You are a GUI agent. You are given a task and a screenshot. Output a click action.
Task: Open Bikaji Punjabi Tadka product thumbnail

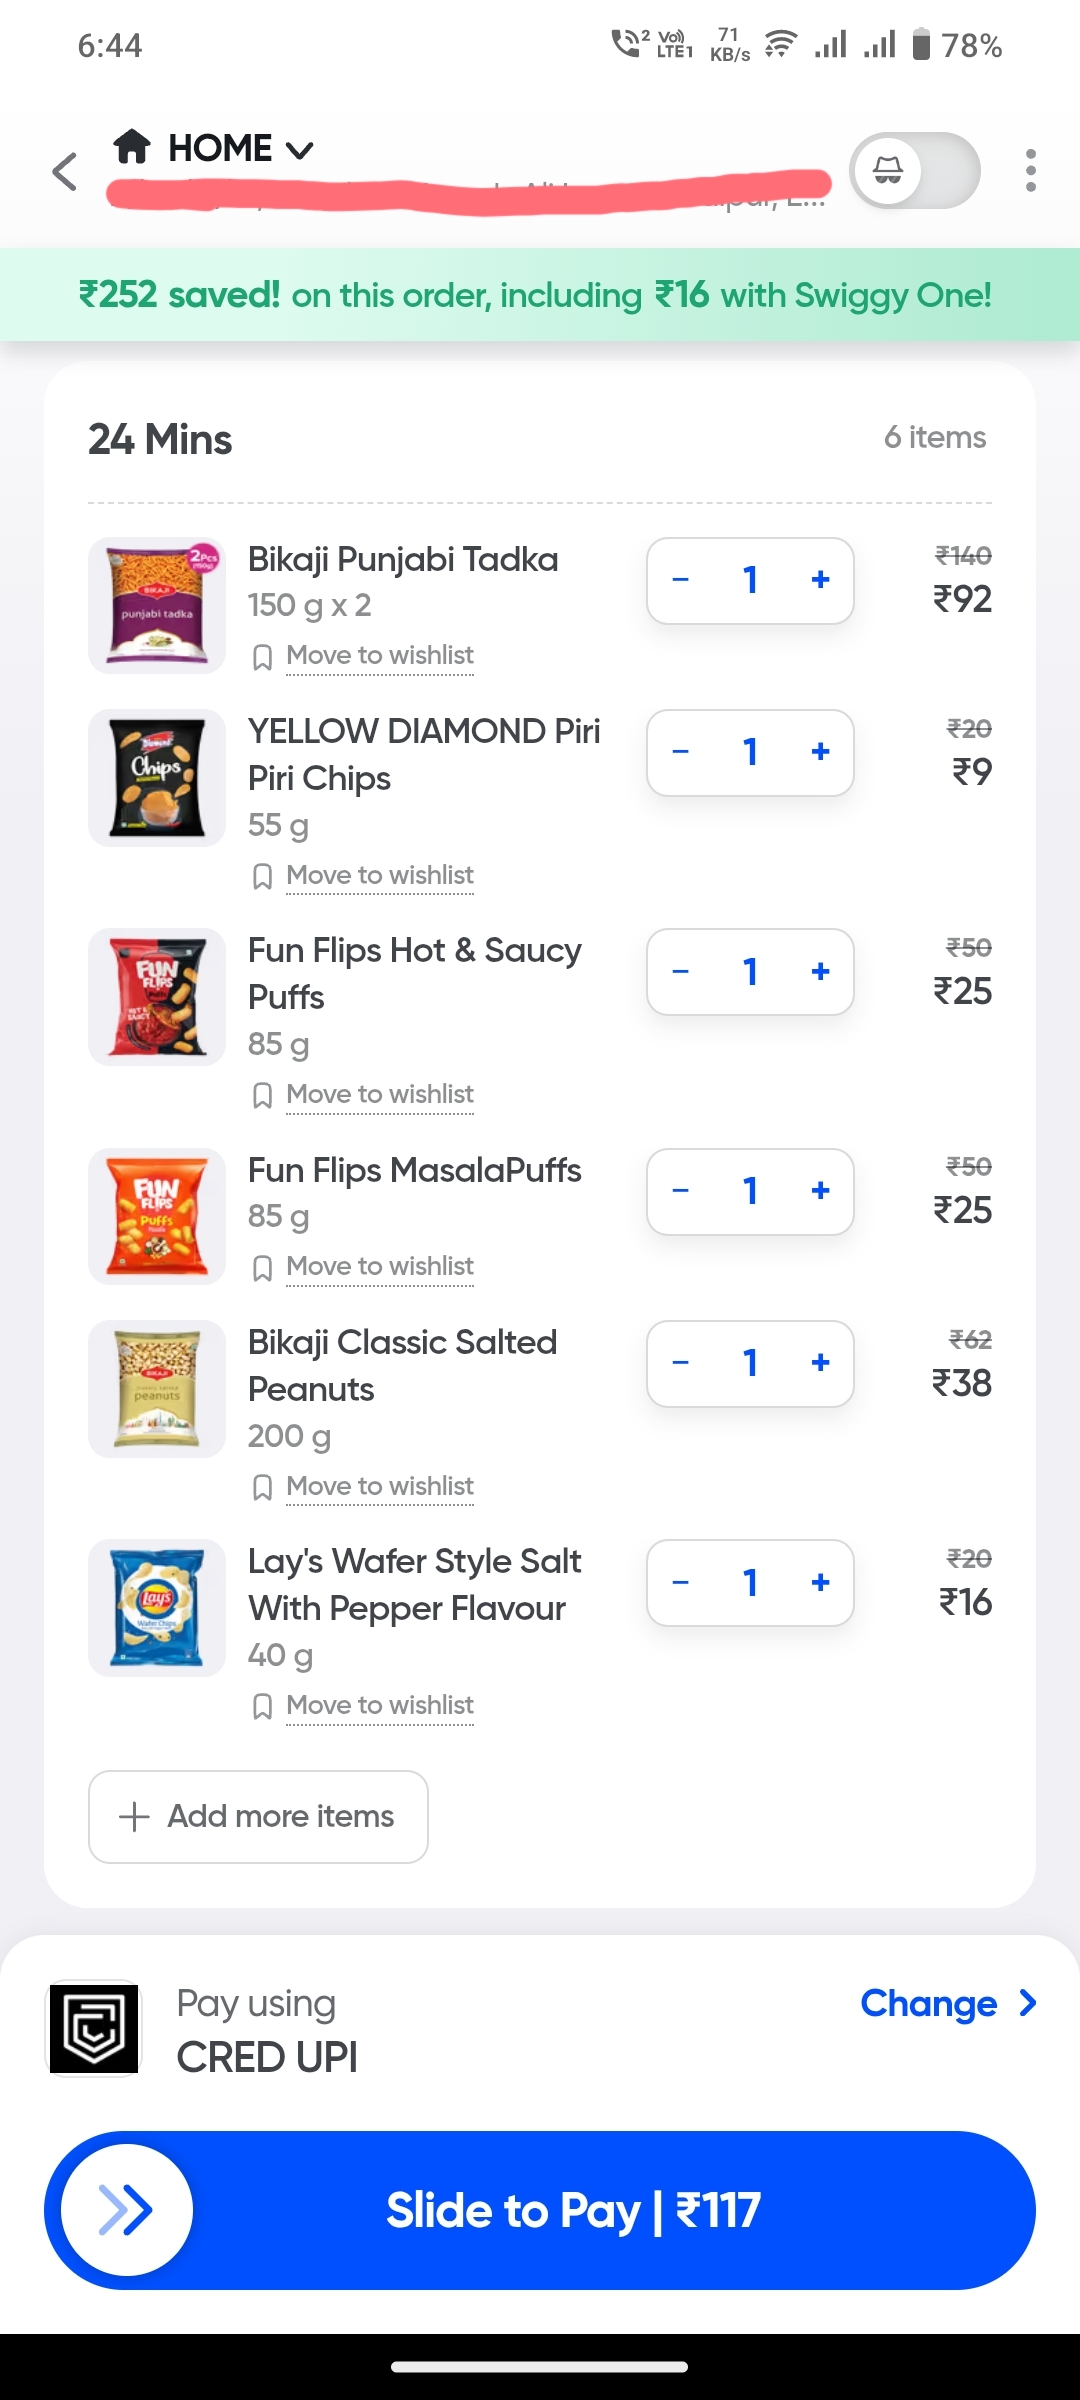coord(157,606)
